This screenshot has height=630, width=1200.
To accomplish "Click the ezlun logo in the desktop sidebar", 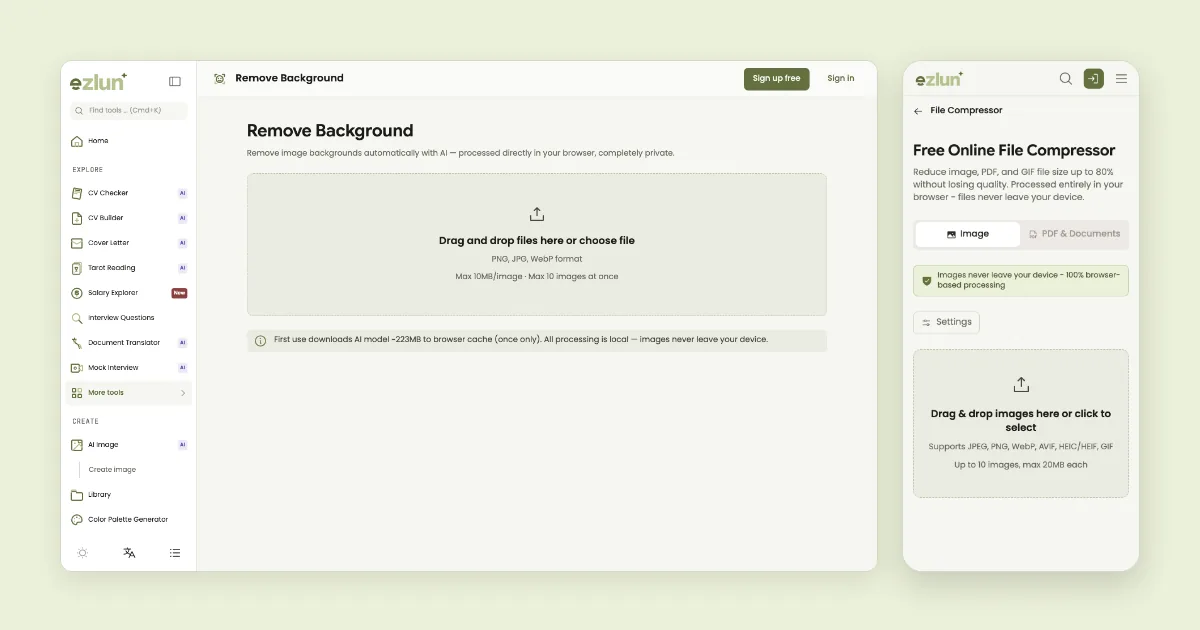I will [x=98, y=81].
